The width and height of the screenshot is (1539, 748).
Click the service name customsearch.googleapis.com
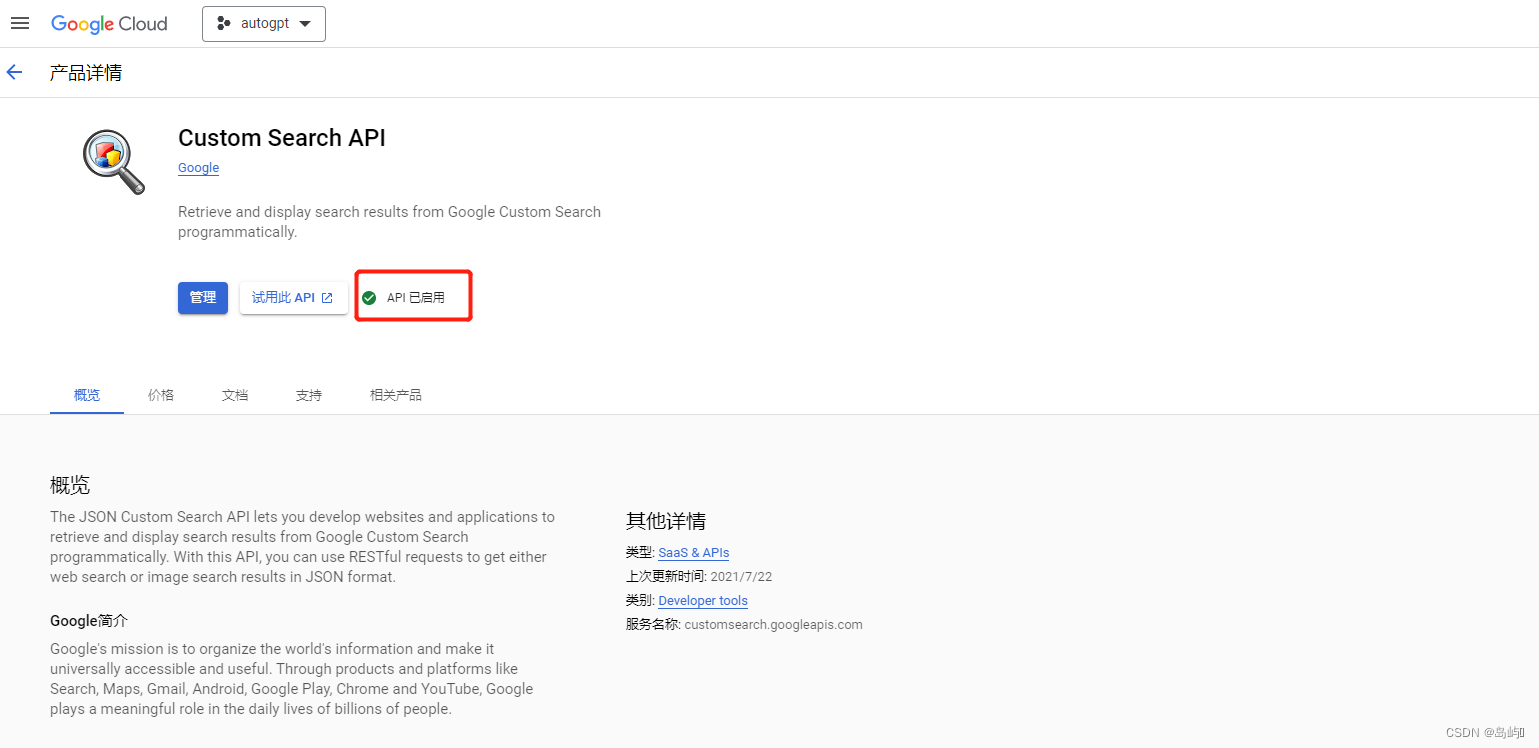tap(773, 625)
